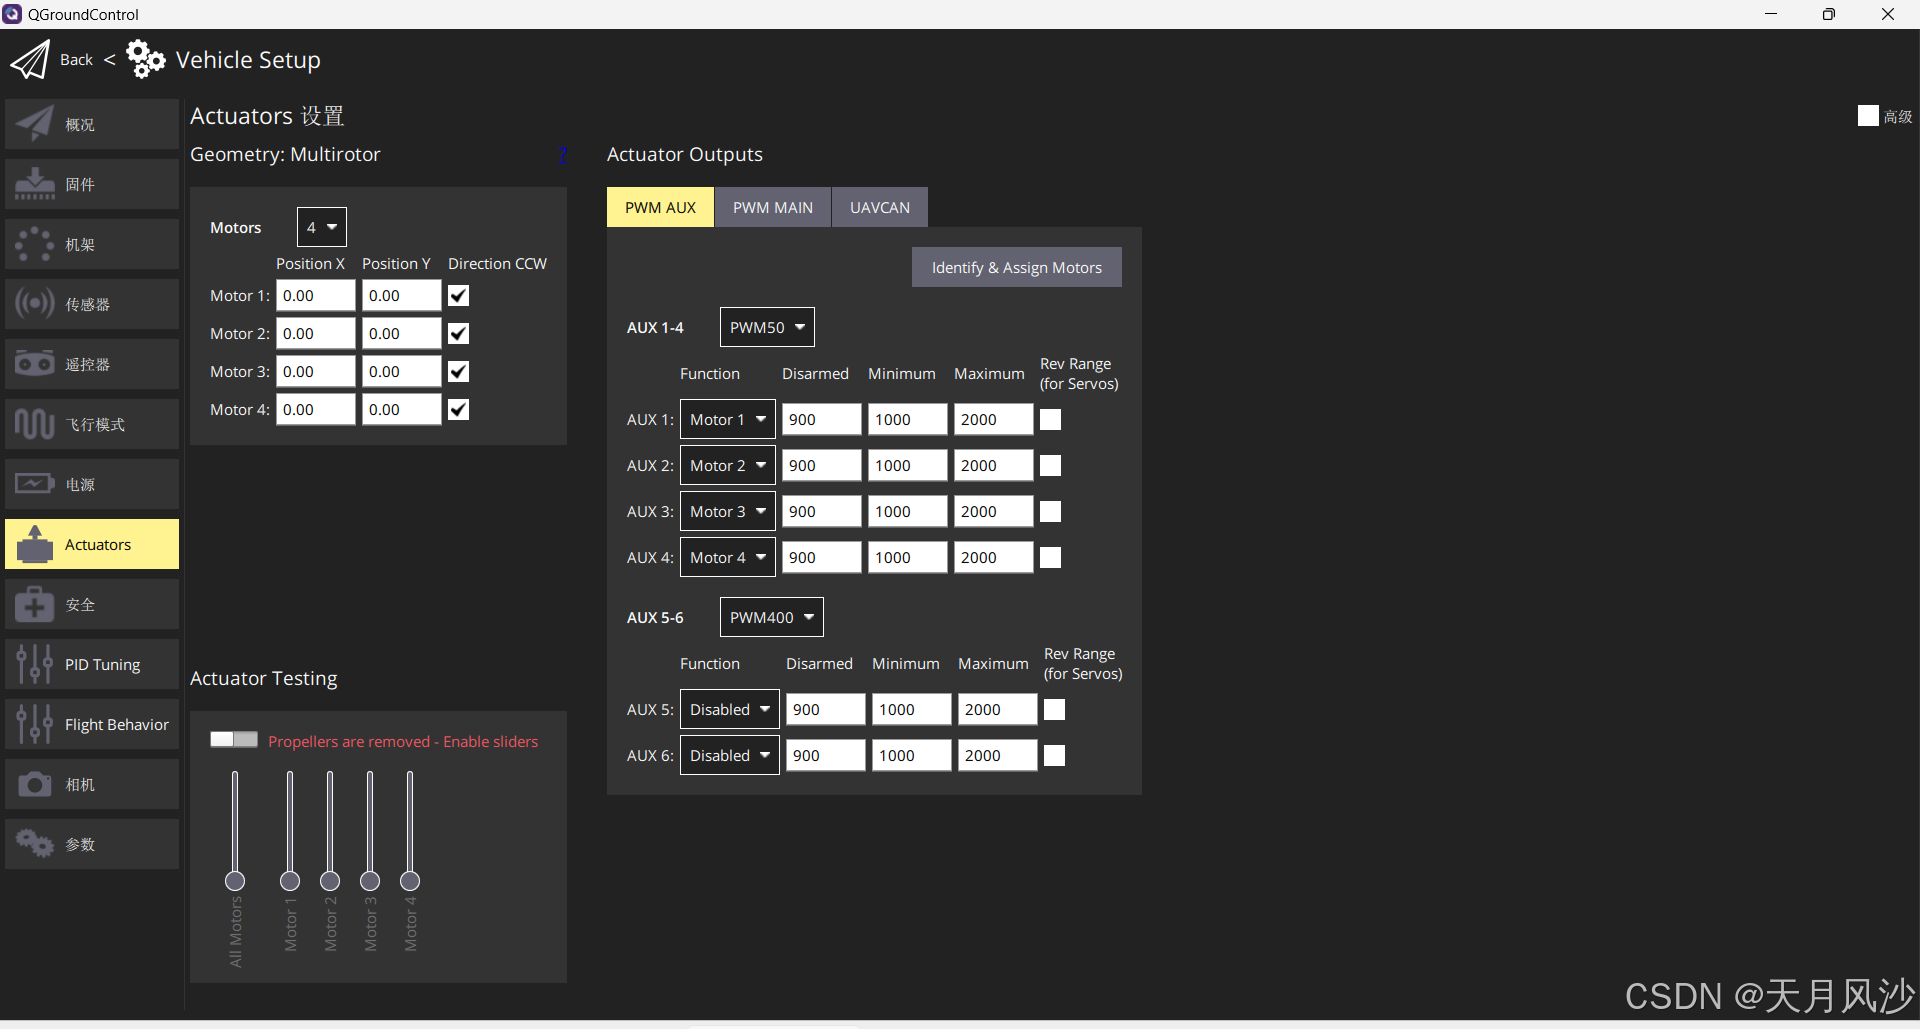The image size is (1920, 1029).
Task: Check the 高级 advanced options checkbox
Action: [1869, 115]
